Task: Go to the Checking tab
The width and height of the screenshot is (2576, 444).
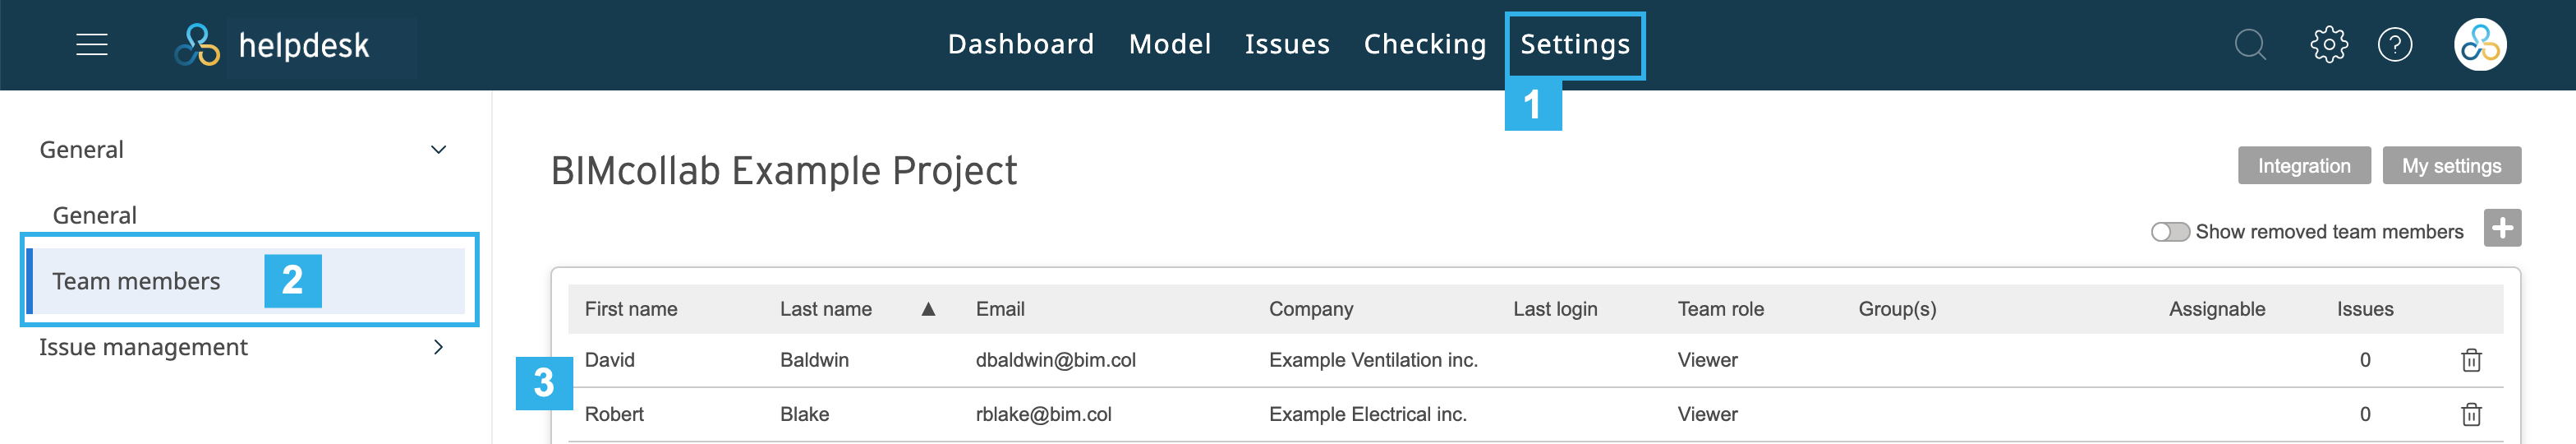Action: [x=1425, y=45]
